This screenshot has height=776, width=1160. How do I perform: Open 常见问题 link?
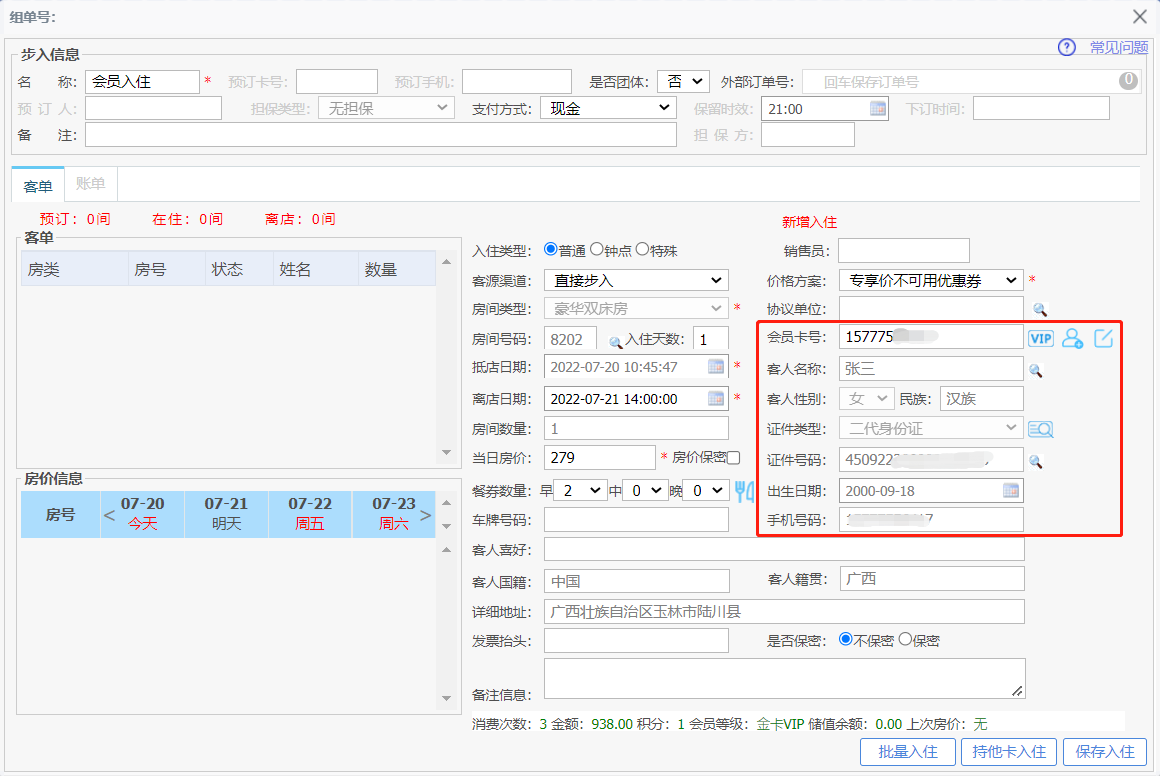1119,47
